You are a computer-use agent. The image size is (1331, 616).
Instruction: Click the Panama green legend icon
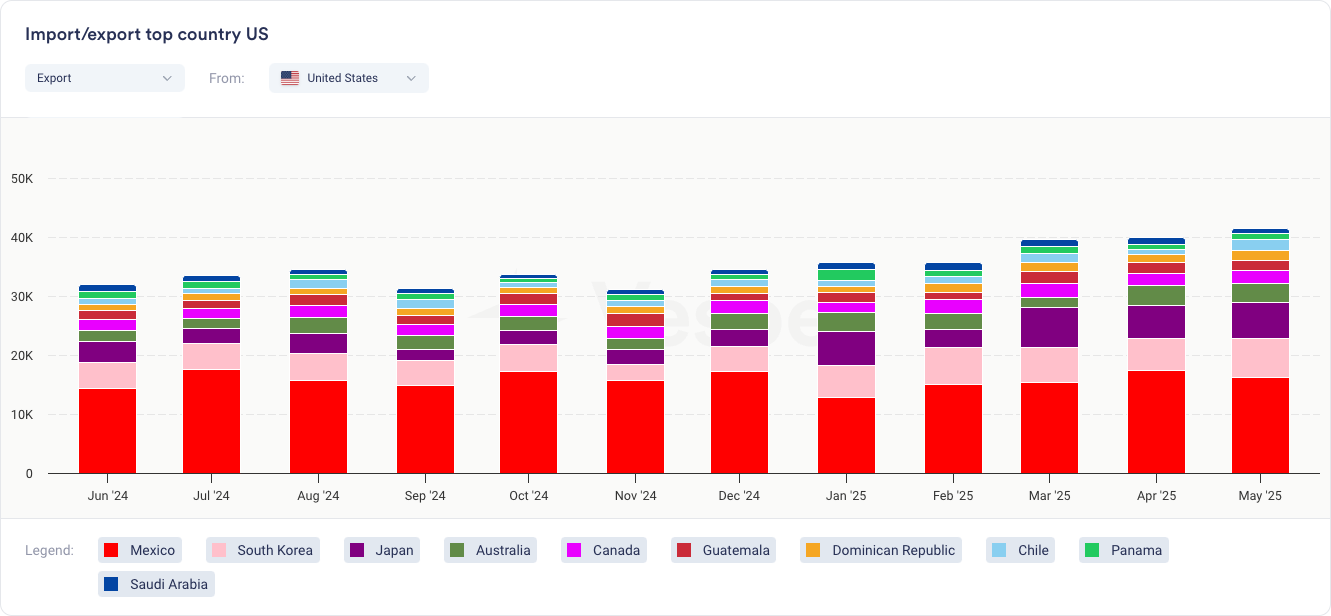[1092, 550]
